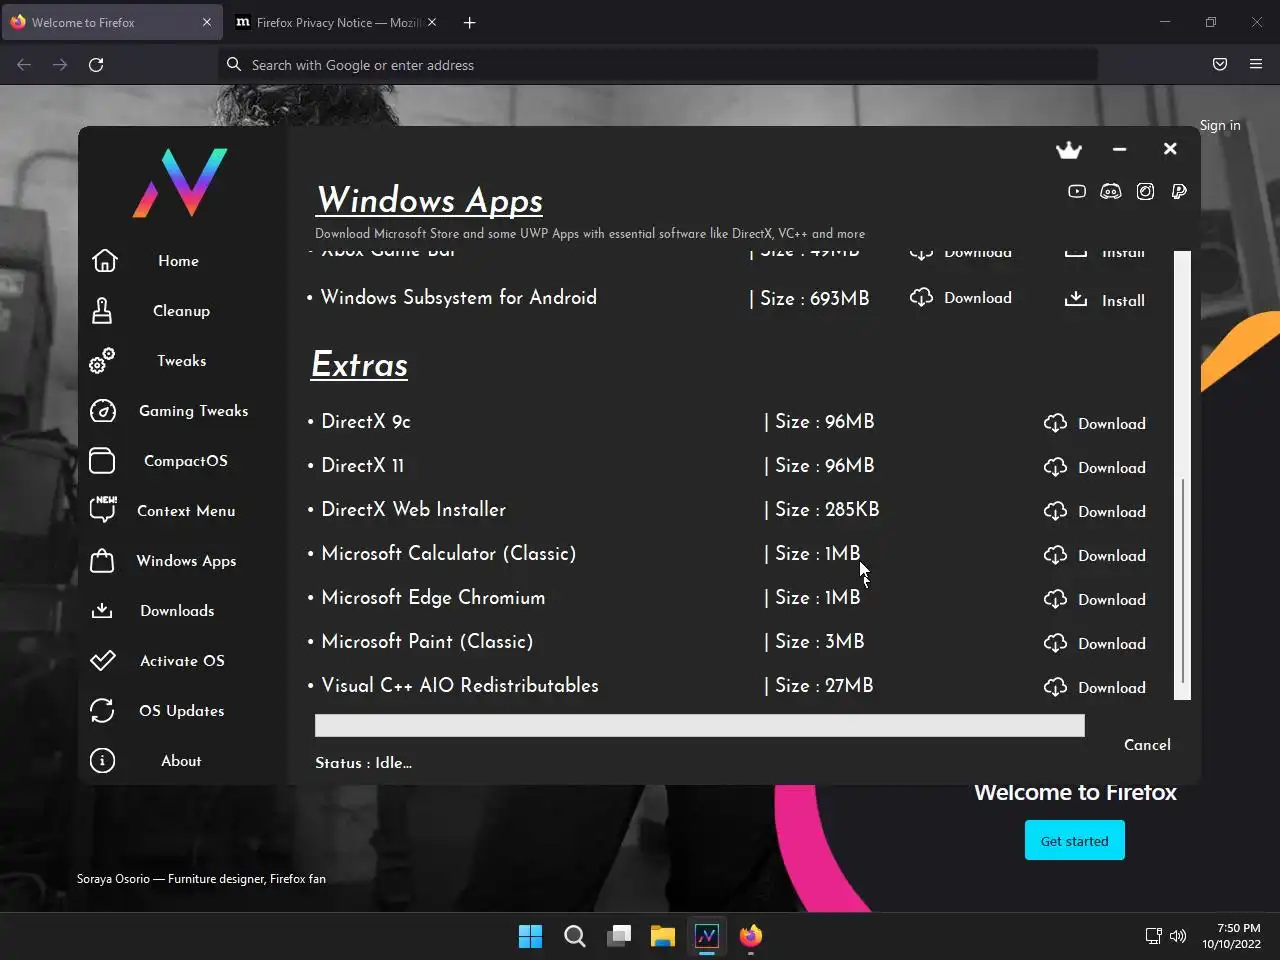Image resolution: width=1280 pixels, height=960 pixels.
Task: Open Firefox application menu hamburger
Action: (x=1256, y=65)
